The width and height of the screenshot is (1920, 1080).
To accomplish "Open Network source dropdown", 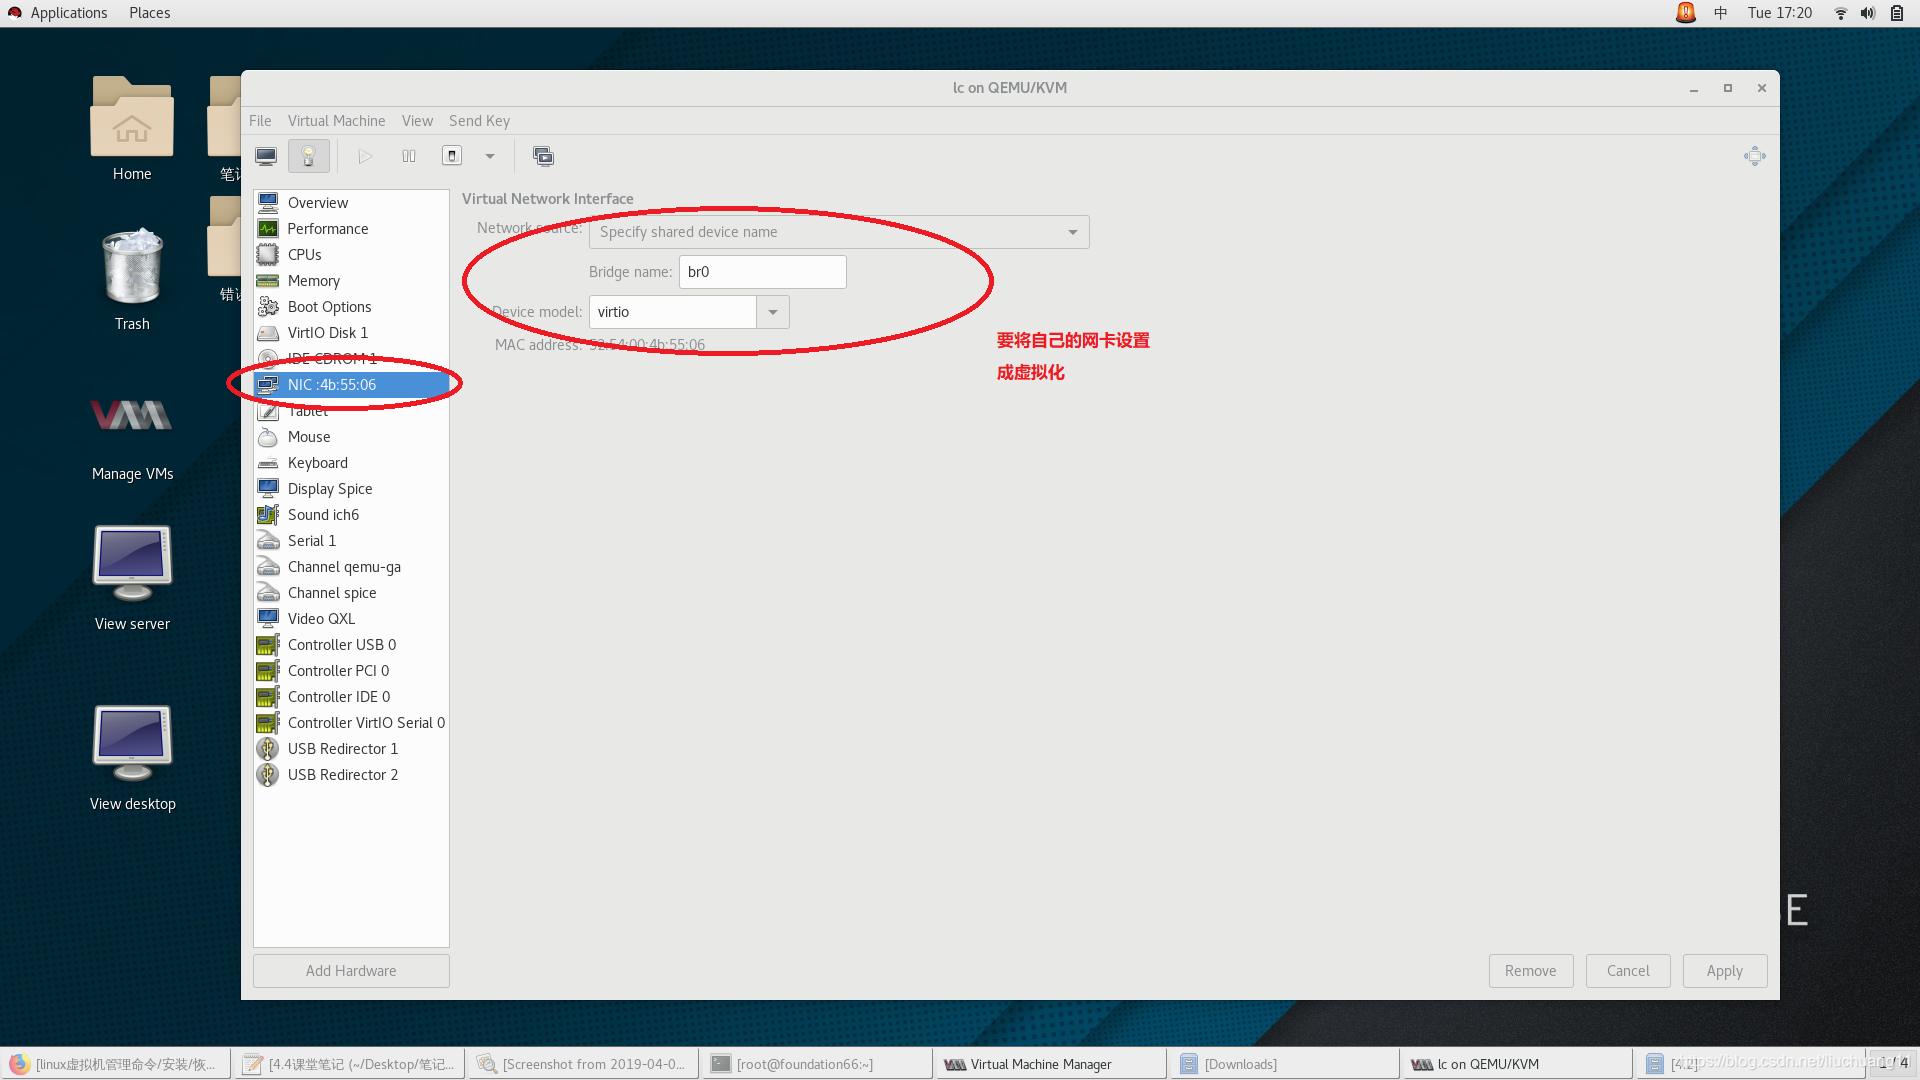I will [x=839, y=232].
